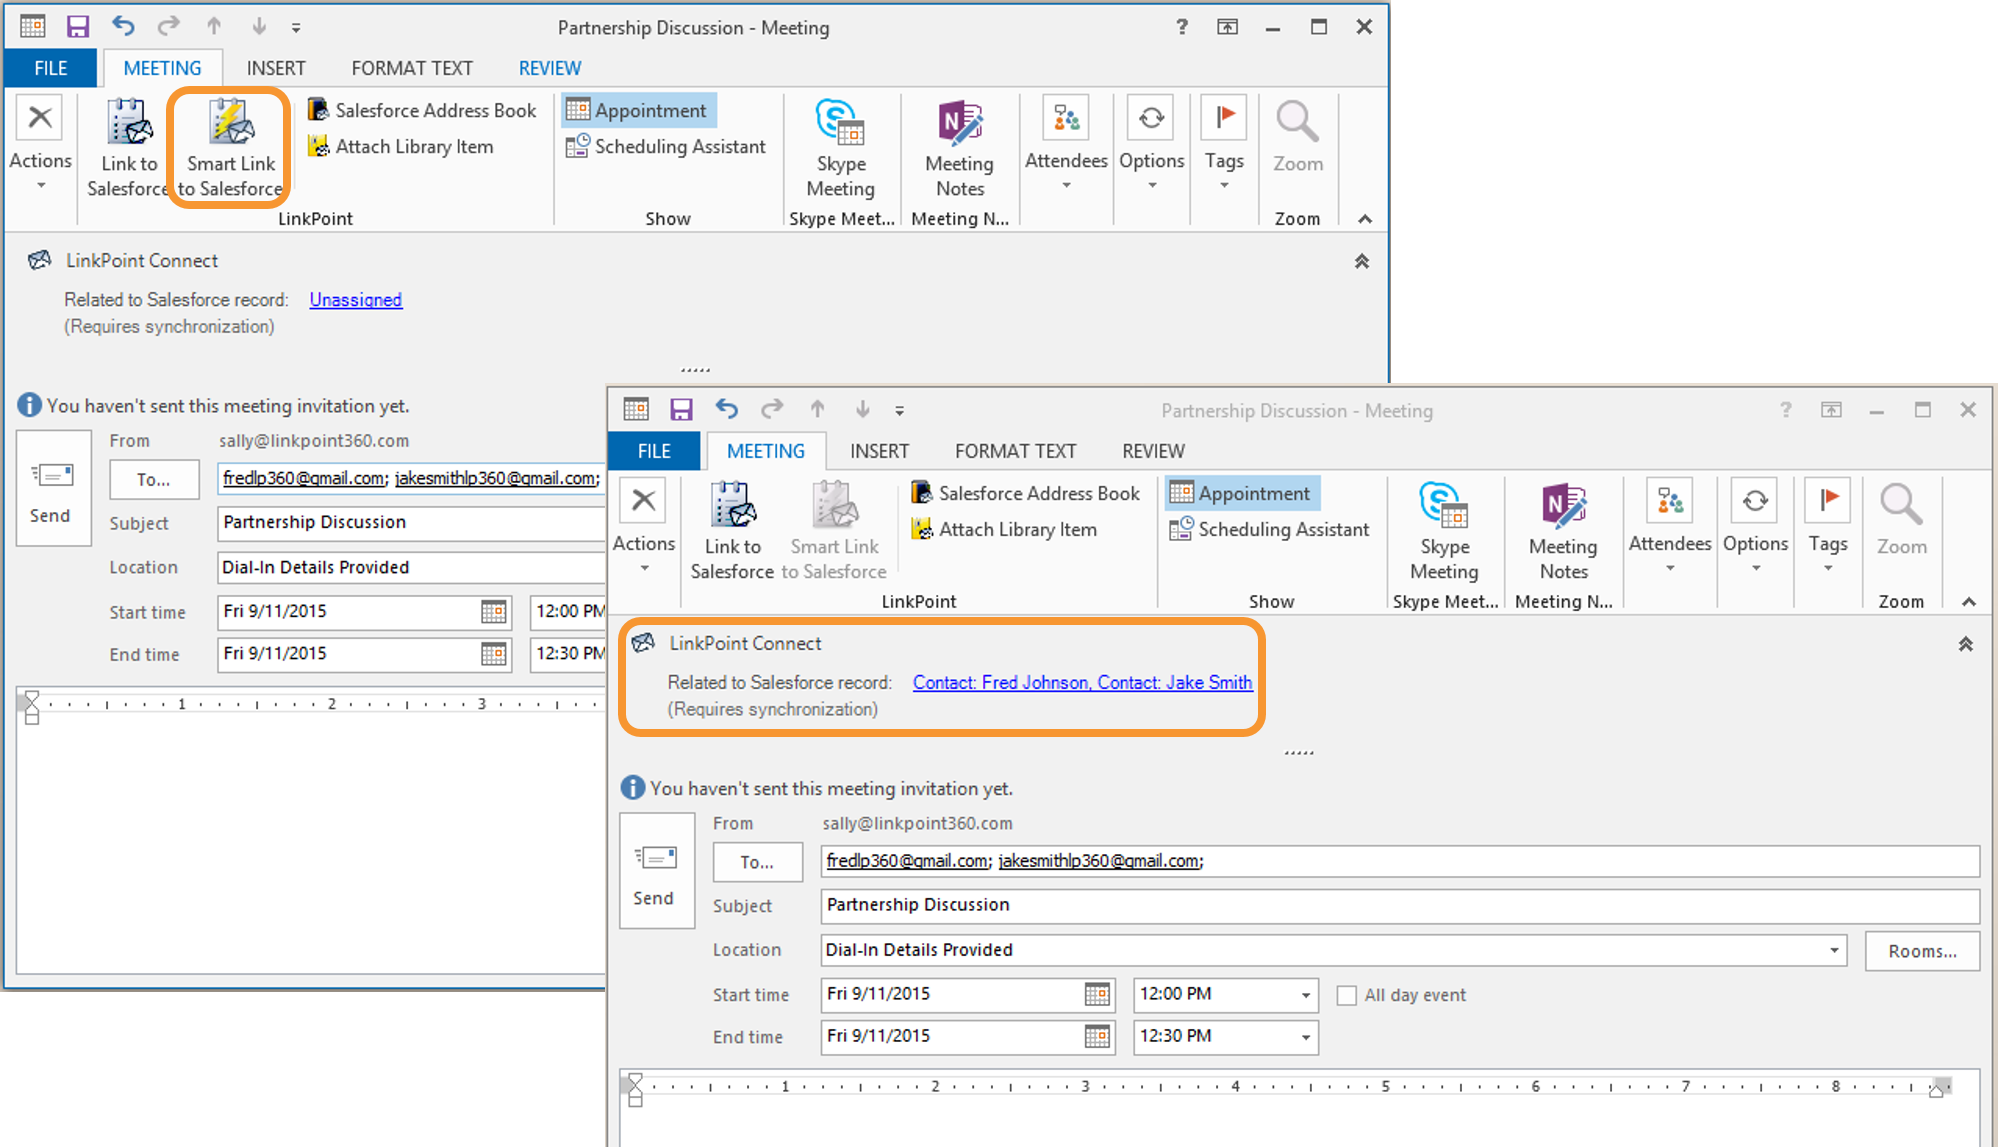Open End time calendar picker in front window

1097,1037
